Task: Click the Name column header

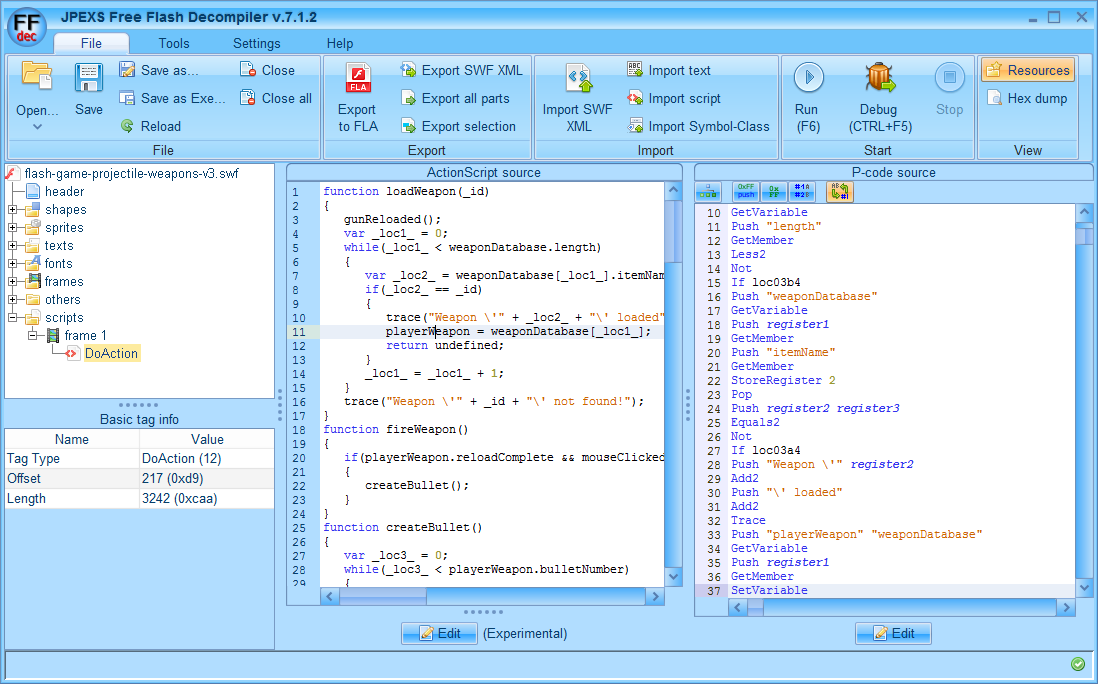Action: tap(72, 439)
